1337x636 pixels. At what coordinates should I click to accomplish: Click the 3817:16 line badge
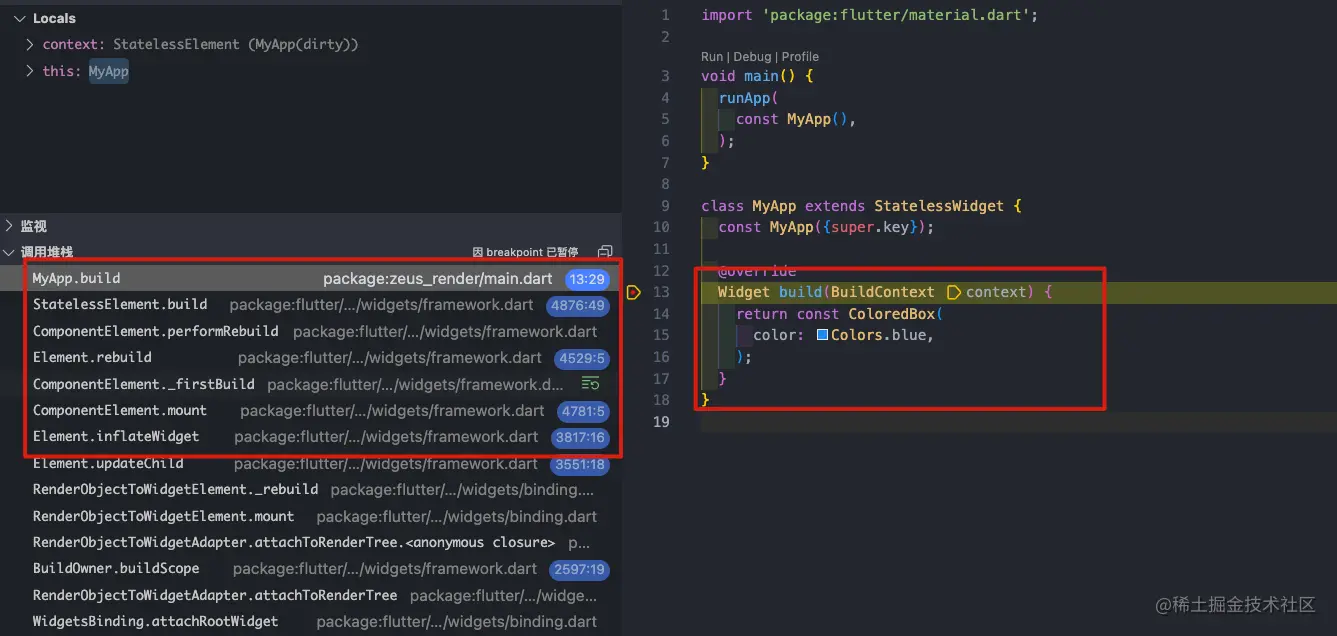click(580, 437)
